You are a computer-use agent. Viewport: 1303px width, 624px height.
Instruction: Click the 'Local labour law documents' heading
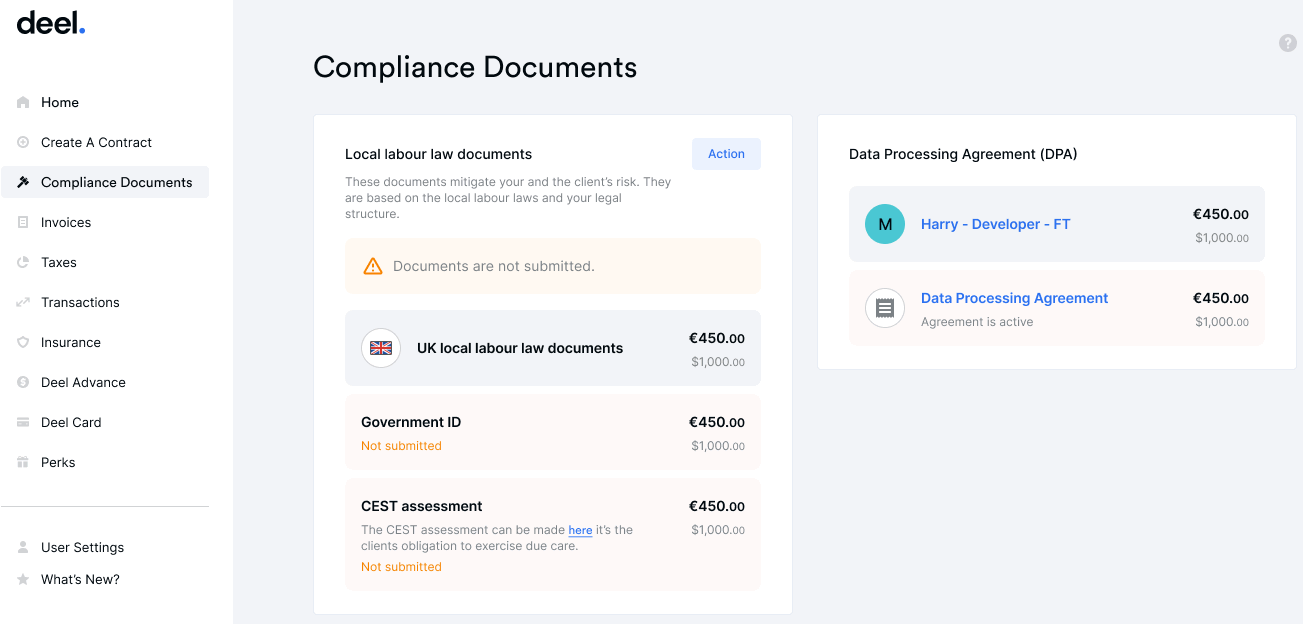438,154
